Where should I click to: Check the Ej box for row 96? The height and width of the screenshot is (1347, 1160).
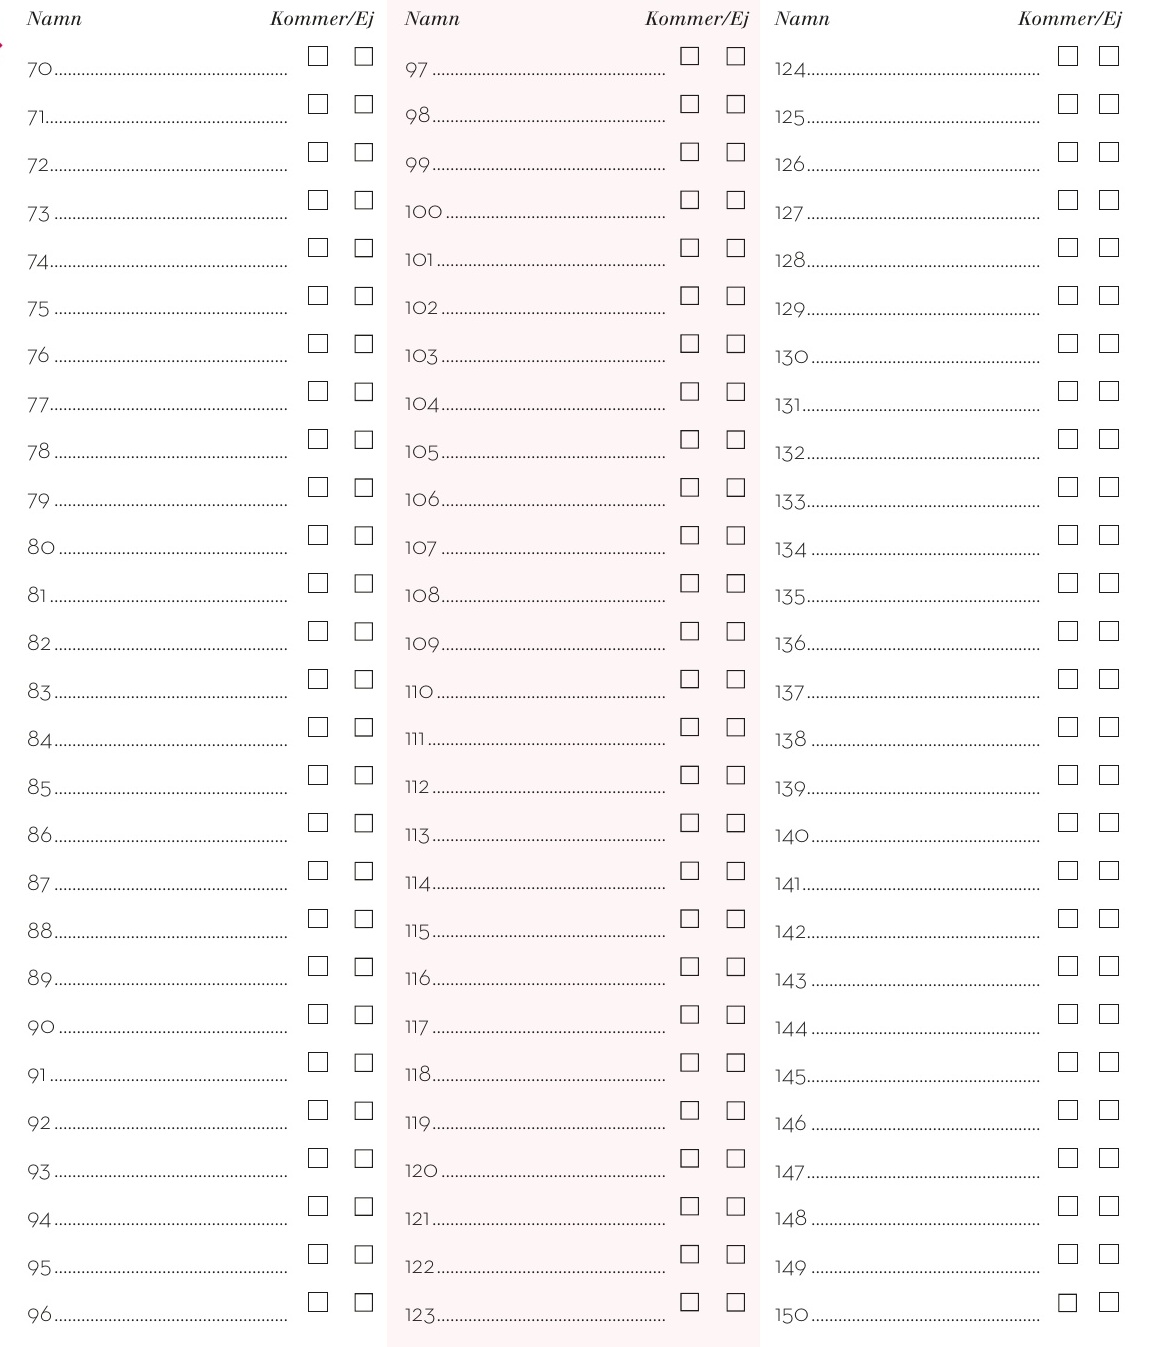(364, 1302)
